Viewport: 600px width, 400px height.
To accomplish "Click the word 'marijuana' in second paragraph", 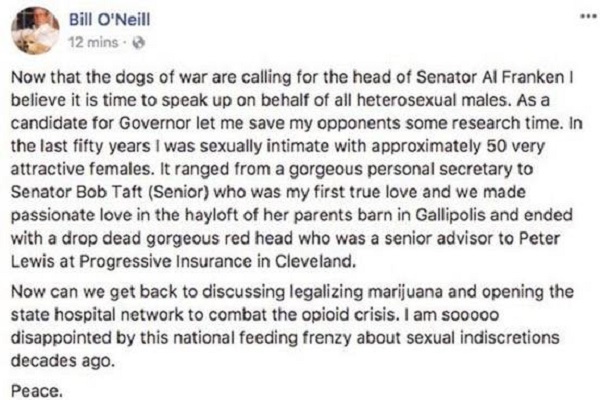I will pos(405,292).
